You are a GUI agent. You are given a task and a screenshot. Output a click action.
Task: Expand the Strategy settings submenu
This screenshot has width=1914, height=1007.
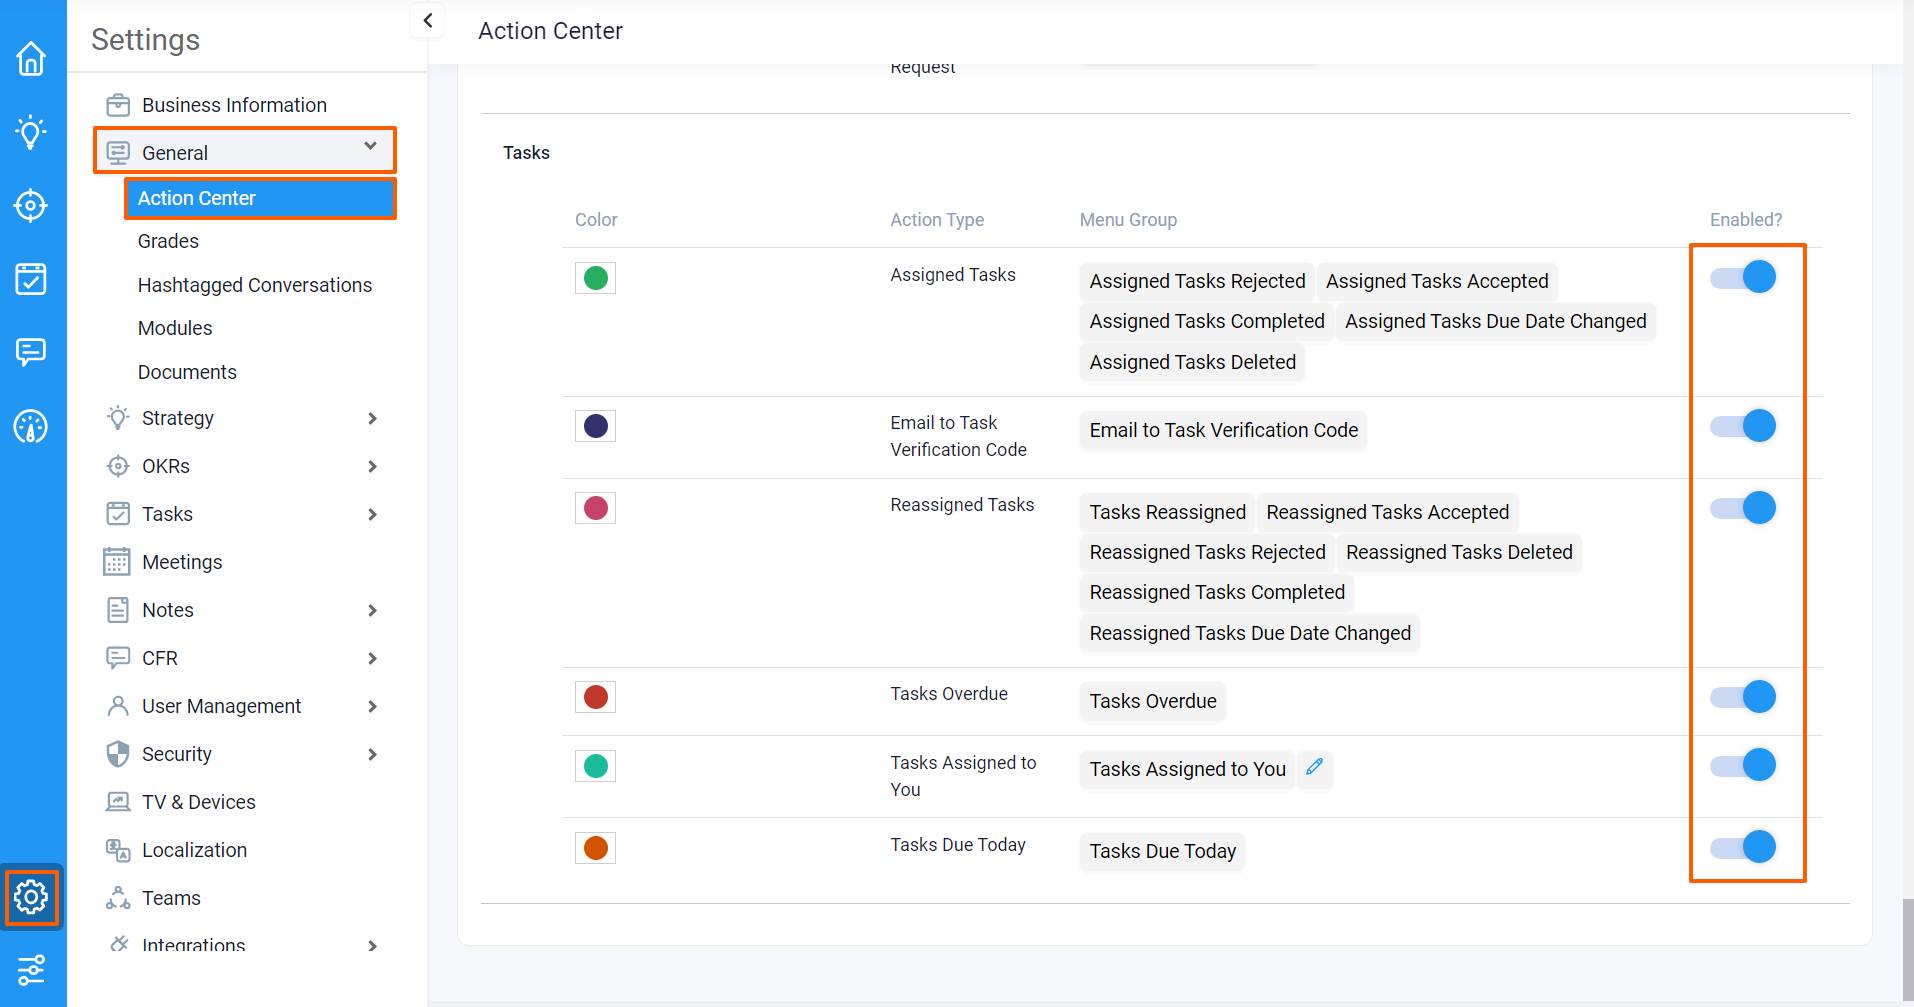pos(372,419)
